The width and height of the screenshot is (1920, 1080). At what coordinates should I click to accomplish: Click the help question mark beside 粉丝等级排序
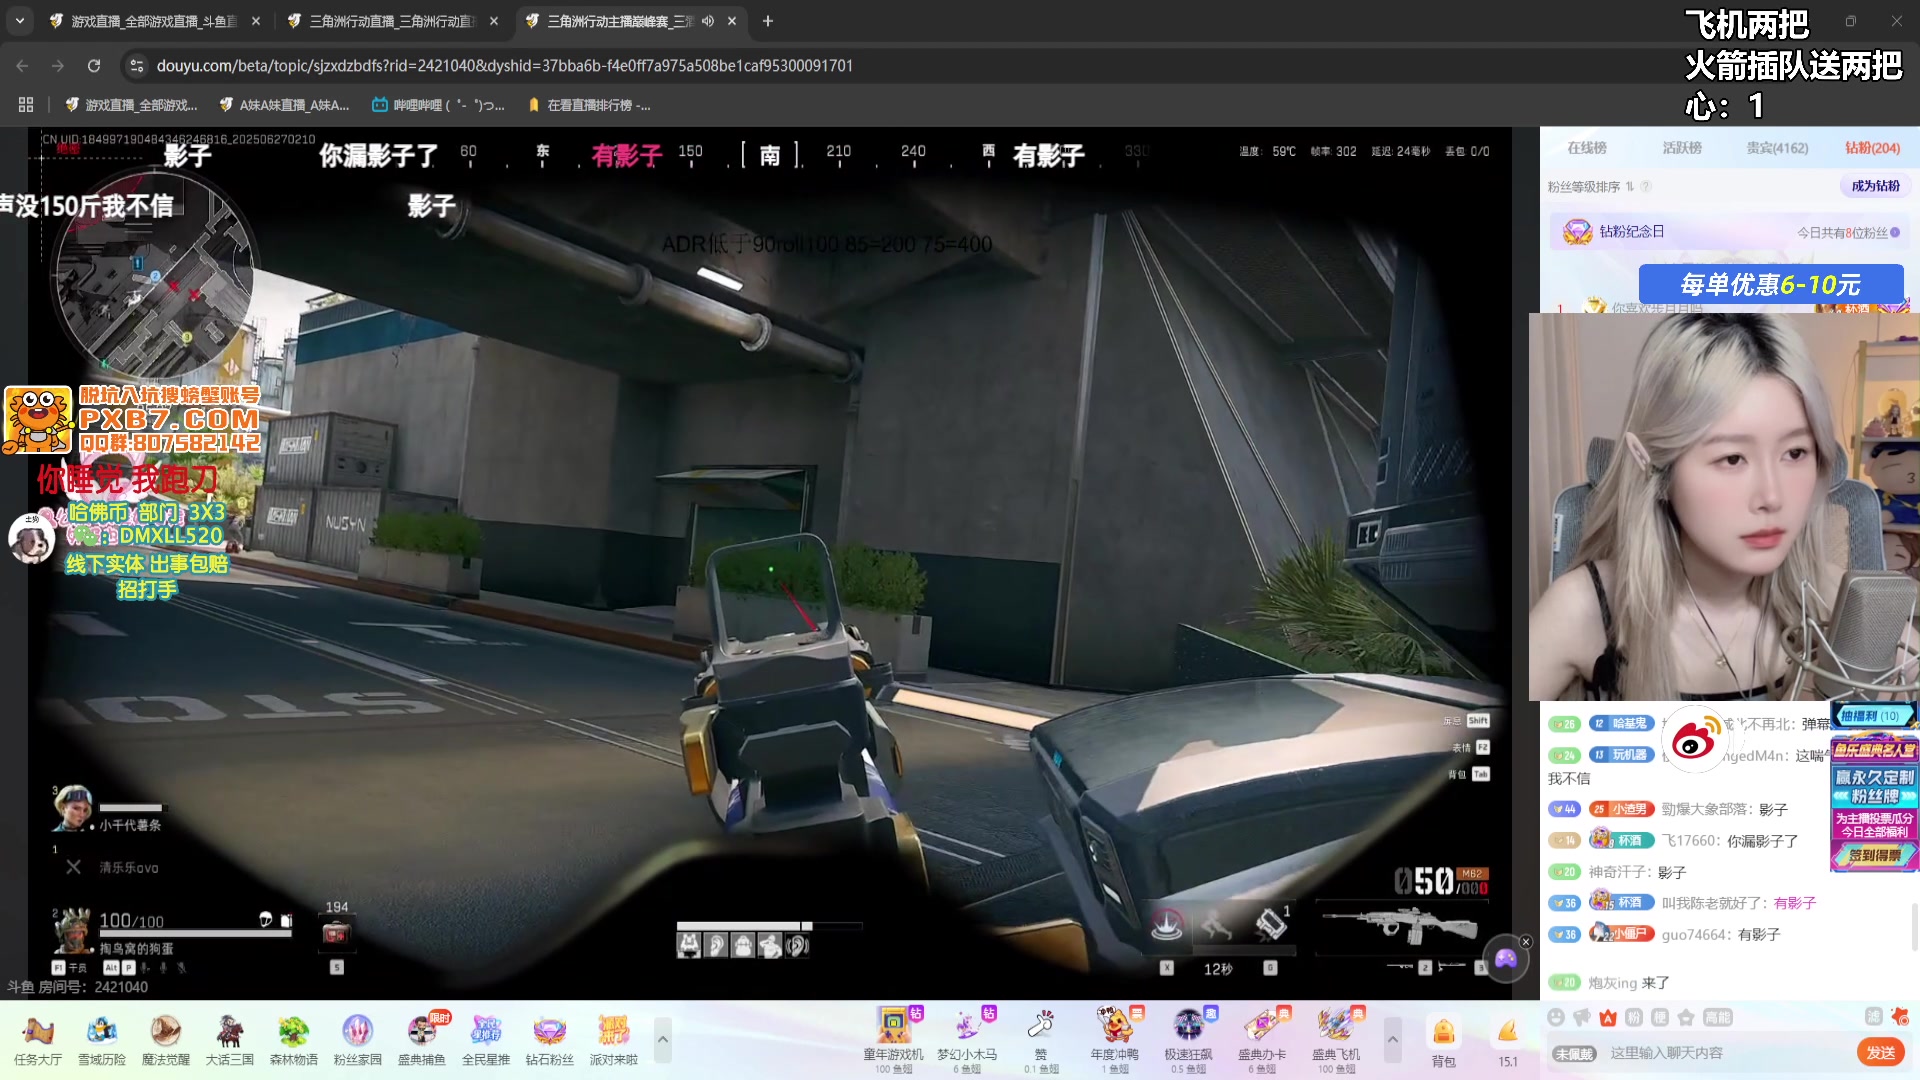(1646, 187)
